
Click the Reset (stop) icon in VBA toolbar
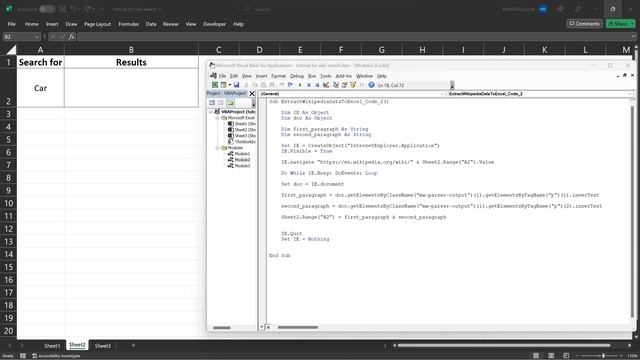coord(317,85)
